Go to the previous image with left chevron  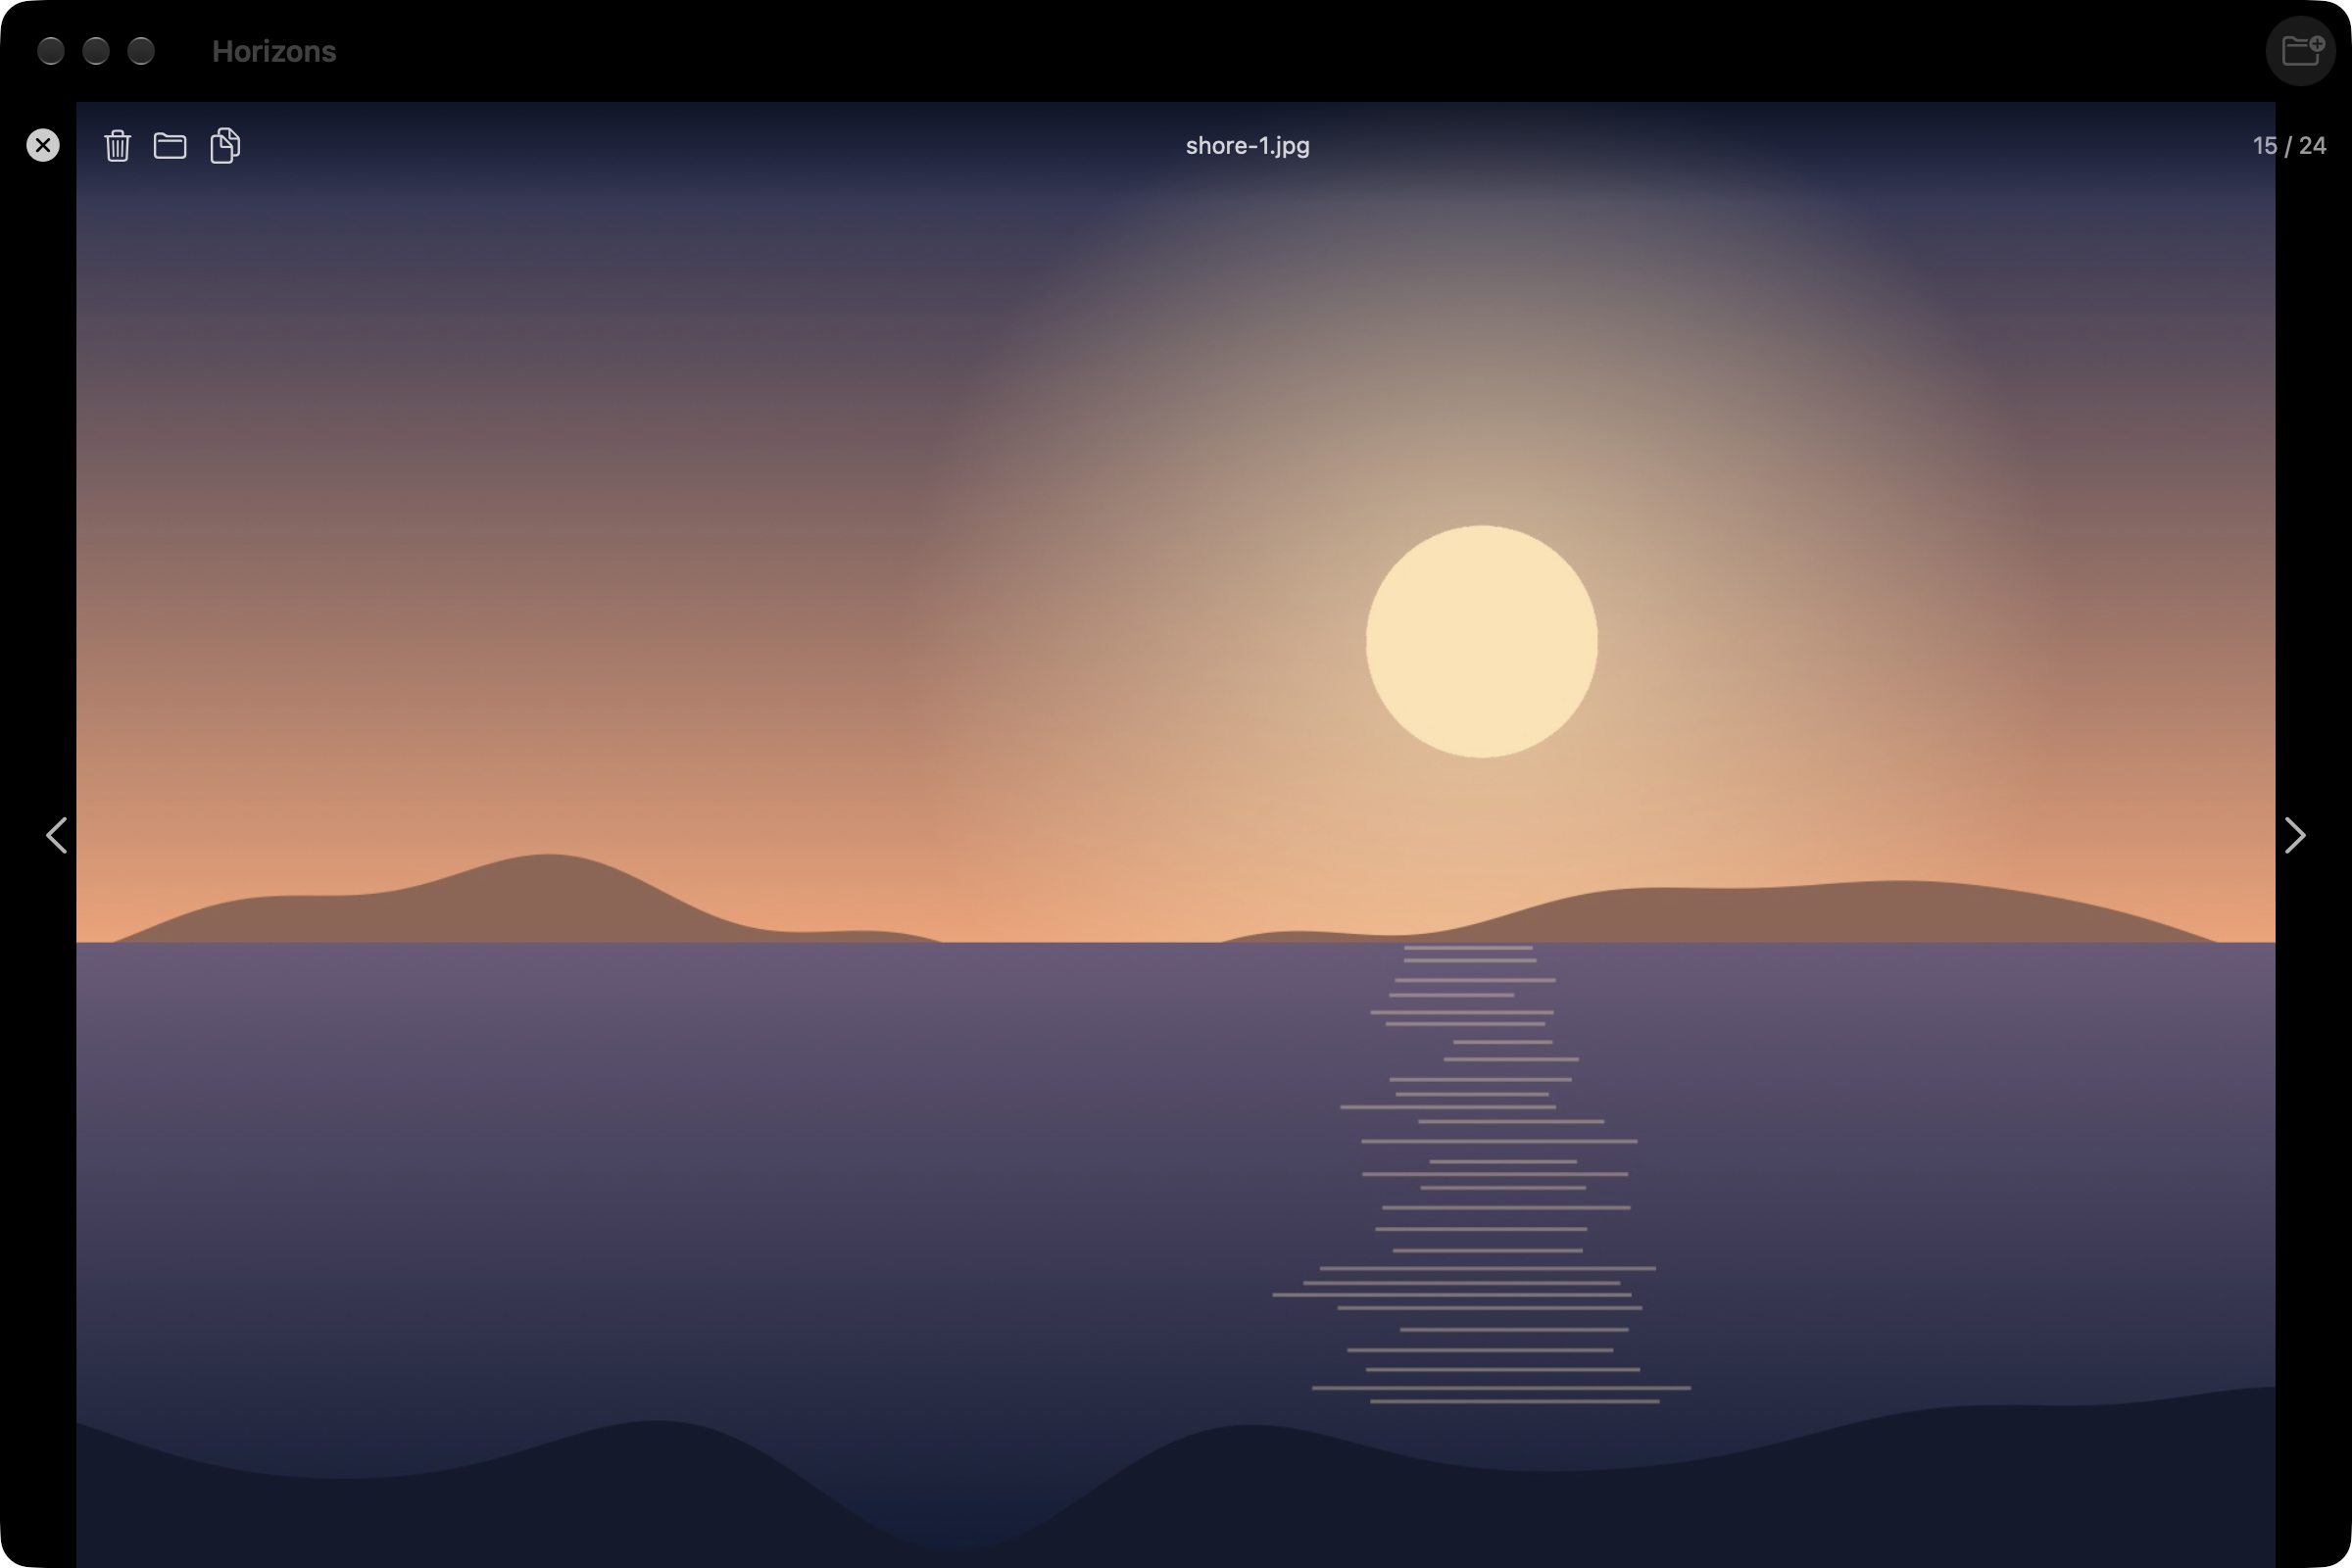57,835
